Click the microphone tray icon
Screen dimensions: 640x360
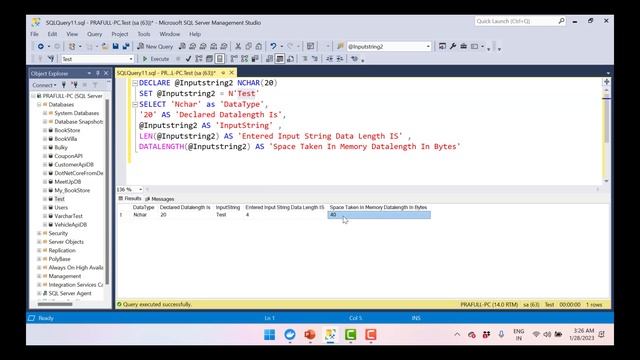501,334
